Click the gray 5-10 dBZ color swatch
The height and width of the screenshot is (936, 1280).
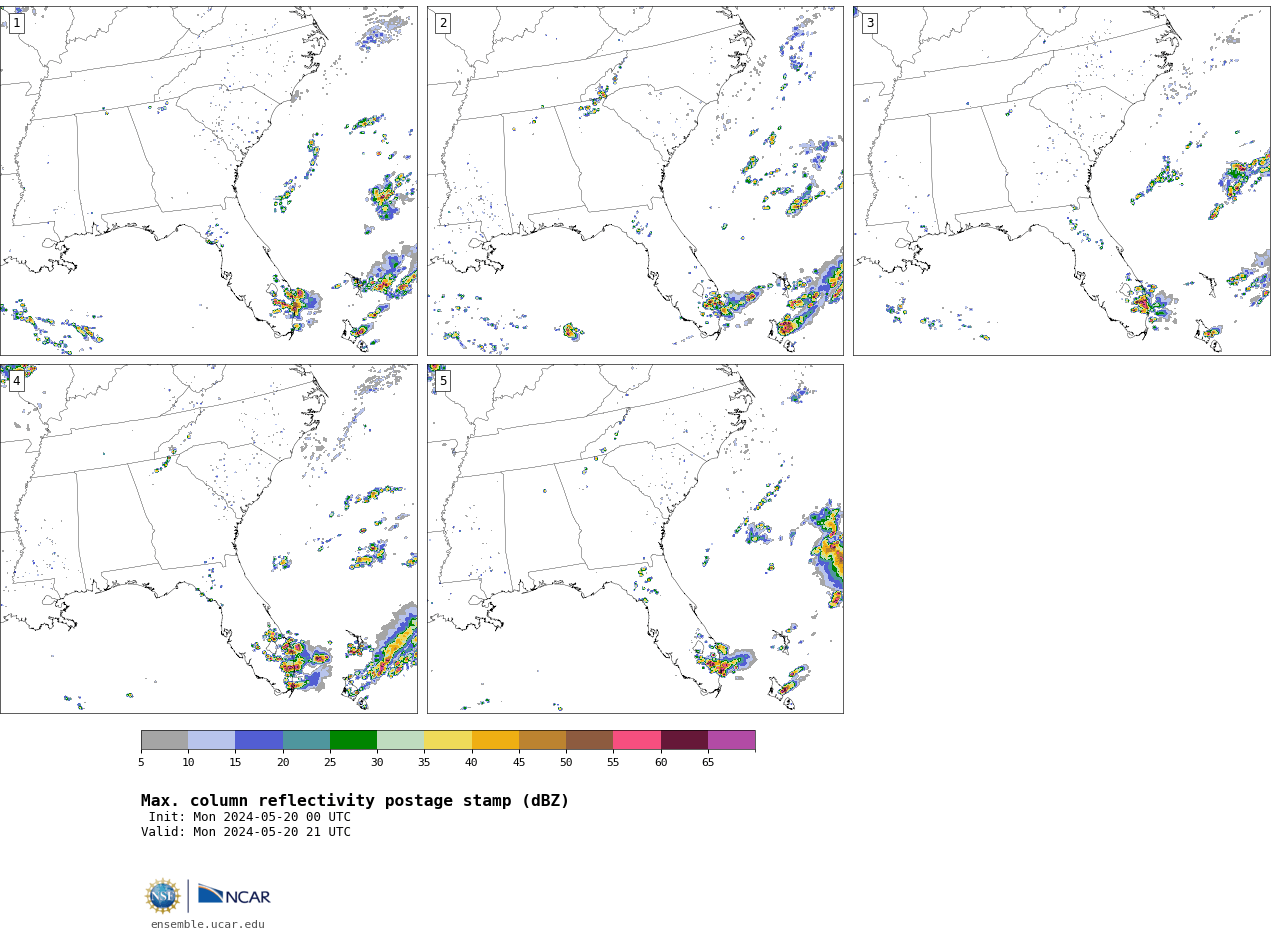[164, 740]
